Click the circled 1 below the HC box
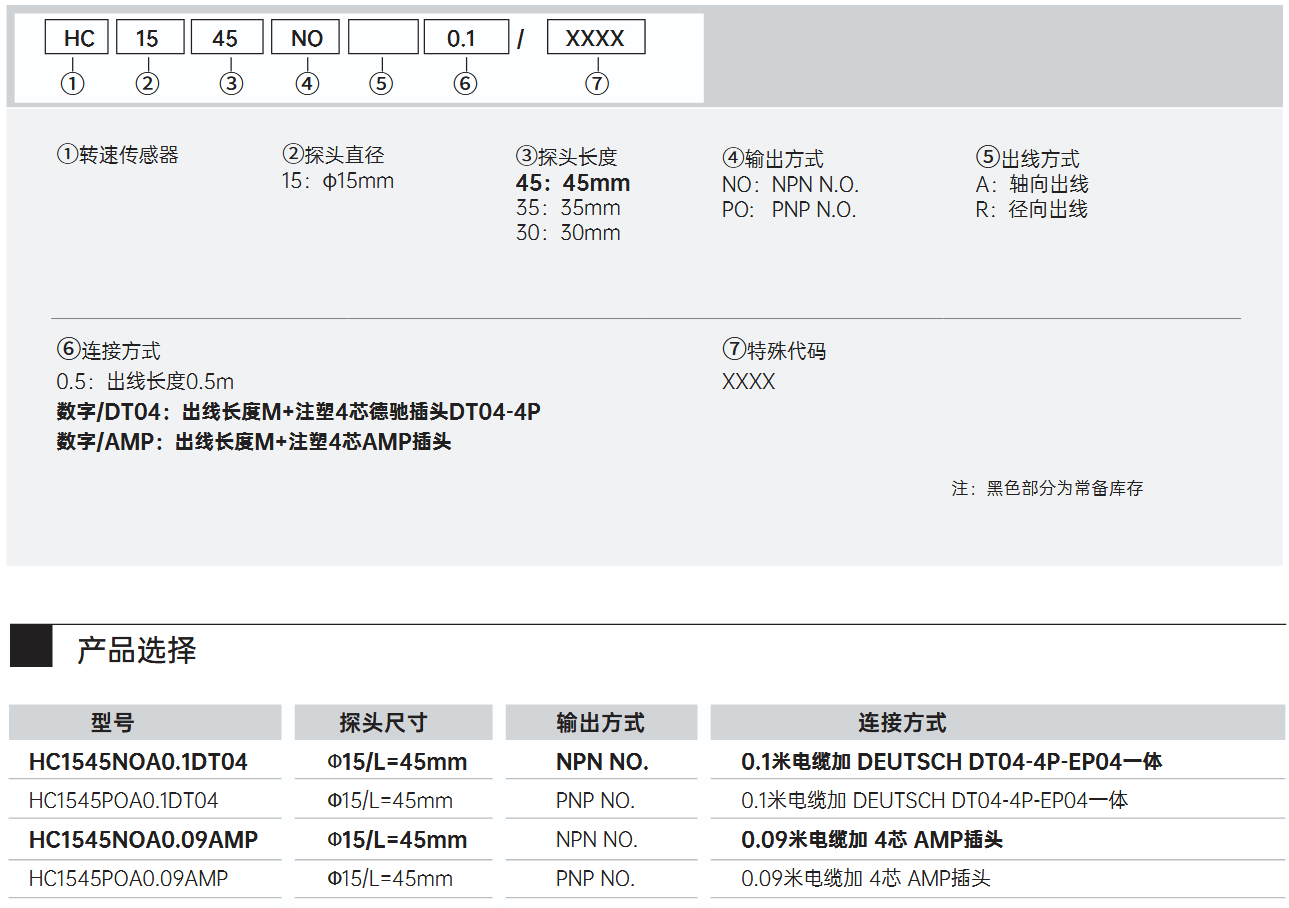The width and height of the screenshot is (1289, 908). [x=73, y=84]
